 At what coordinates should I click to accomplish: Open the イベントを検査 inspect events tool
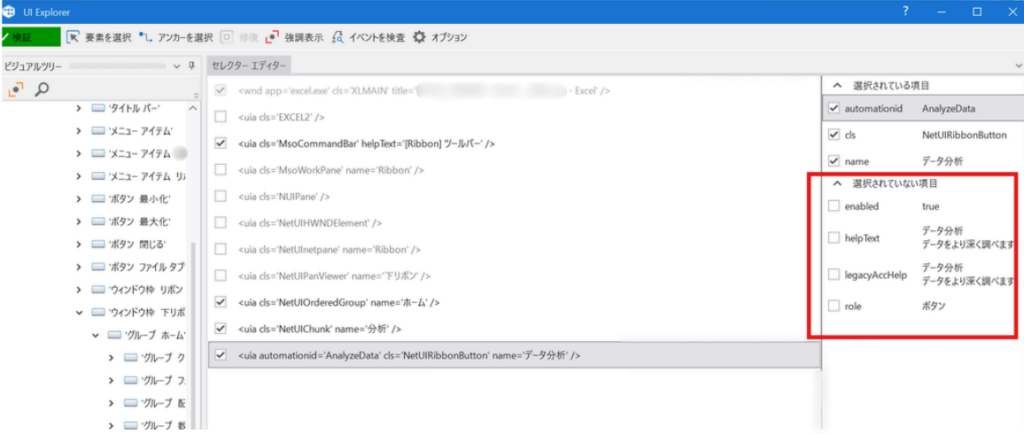[338, 37]
